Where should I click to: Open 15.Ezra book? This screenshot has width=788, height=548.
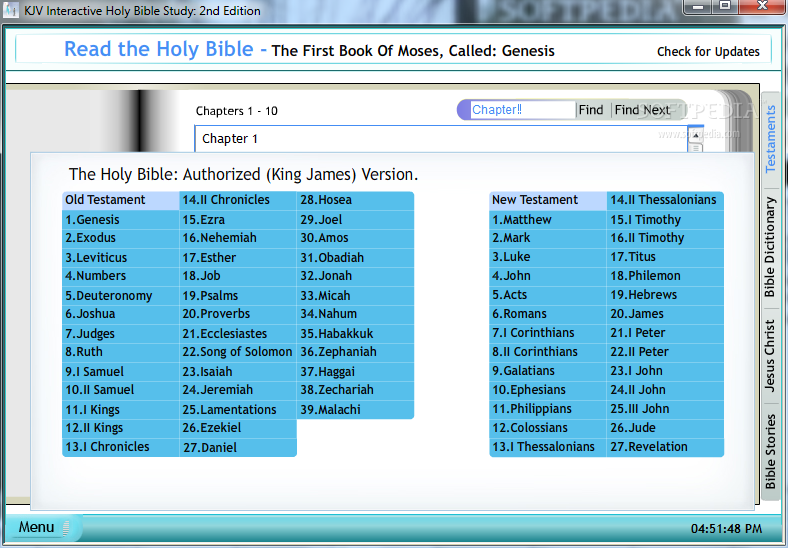[238, 220]
